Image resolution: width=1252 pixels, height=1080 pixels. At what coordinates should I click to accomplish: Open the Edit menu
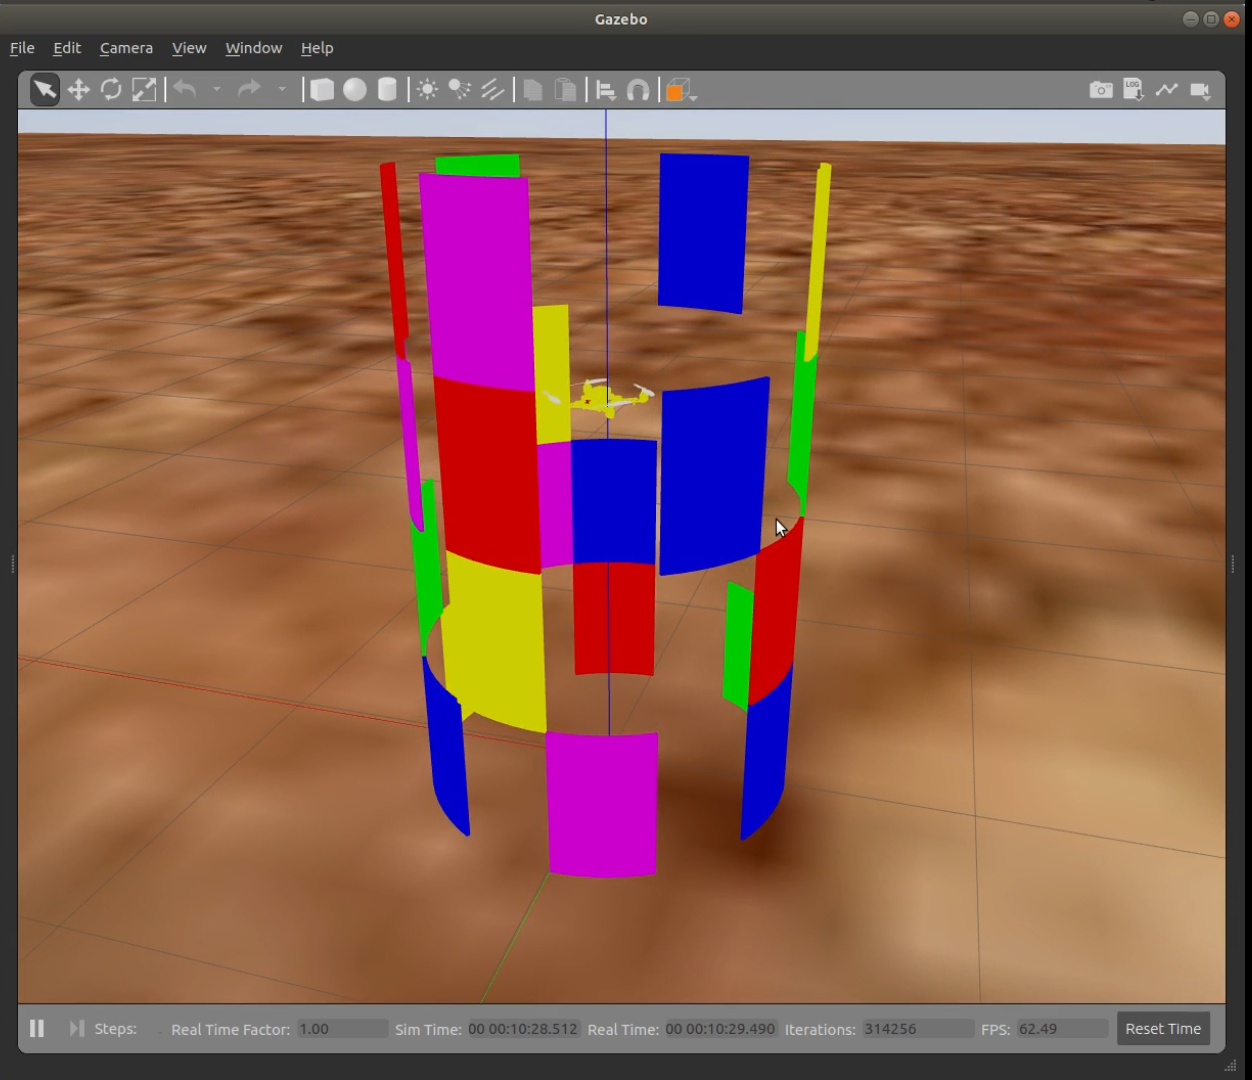[x=67, y=48]
